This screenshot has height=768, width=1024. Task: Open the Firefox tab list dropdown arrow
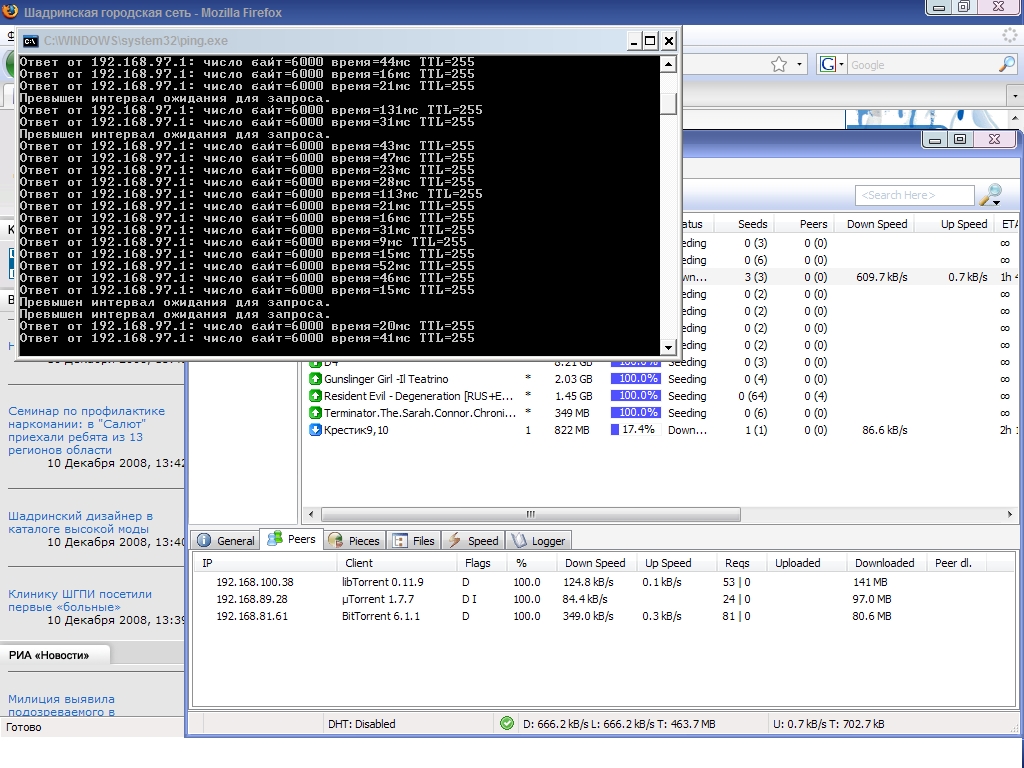(1015, 96)
